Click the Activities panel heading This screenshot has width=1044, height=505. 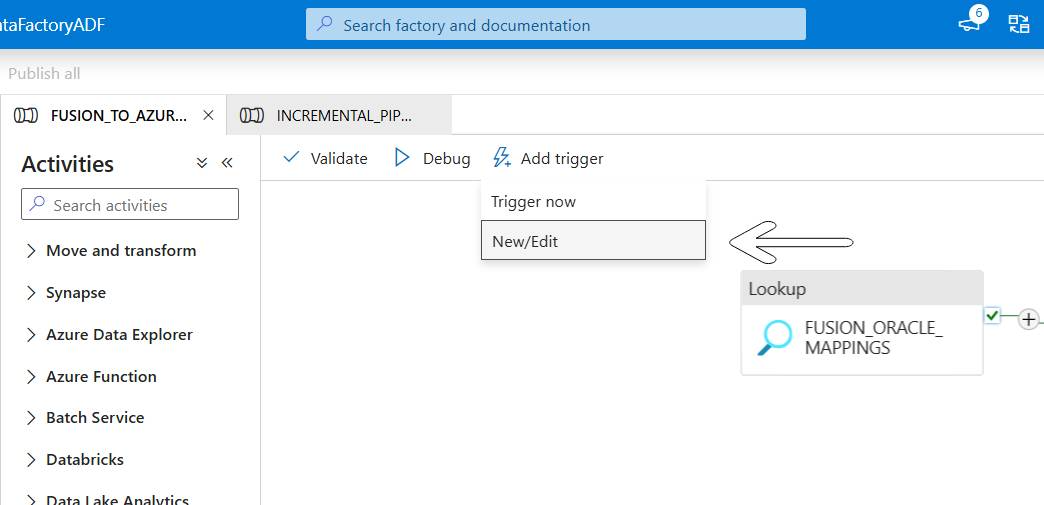click(67, 163)
